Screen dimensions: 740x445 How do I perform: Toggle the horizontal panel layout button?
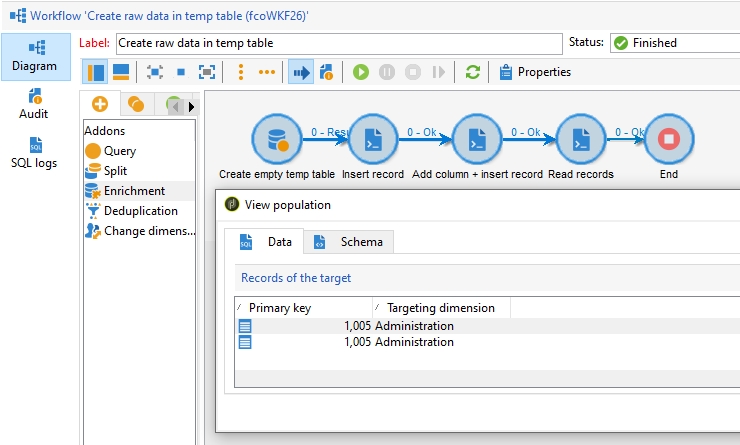coord(120,72)
